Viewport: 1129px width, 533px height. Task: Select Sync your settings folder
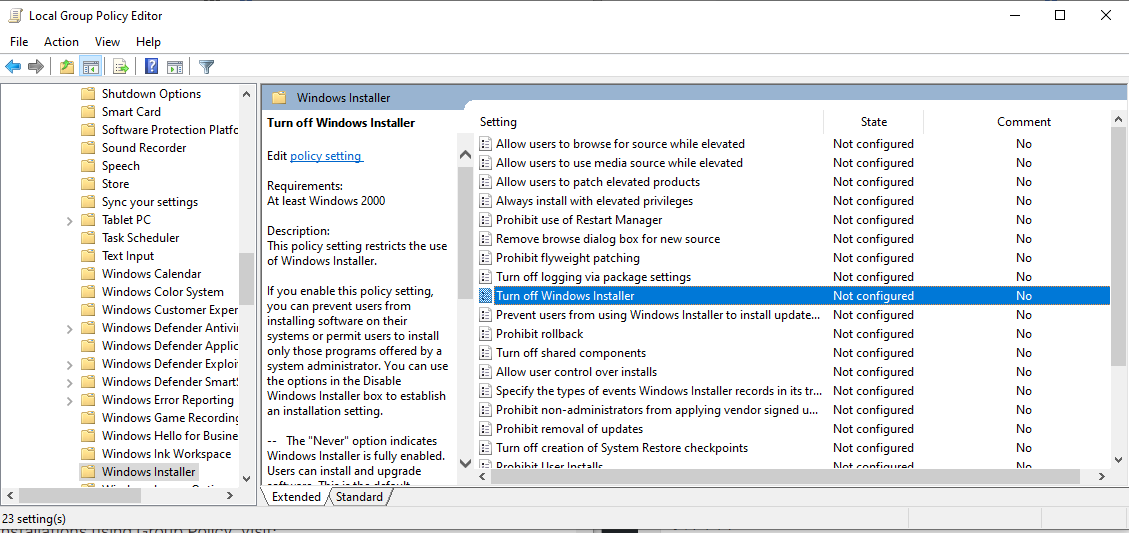click(150, 202)
